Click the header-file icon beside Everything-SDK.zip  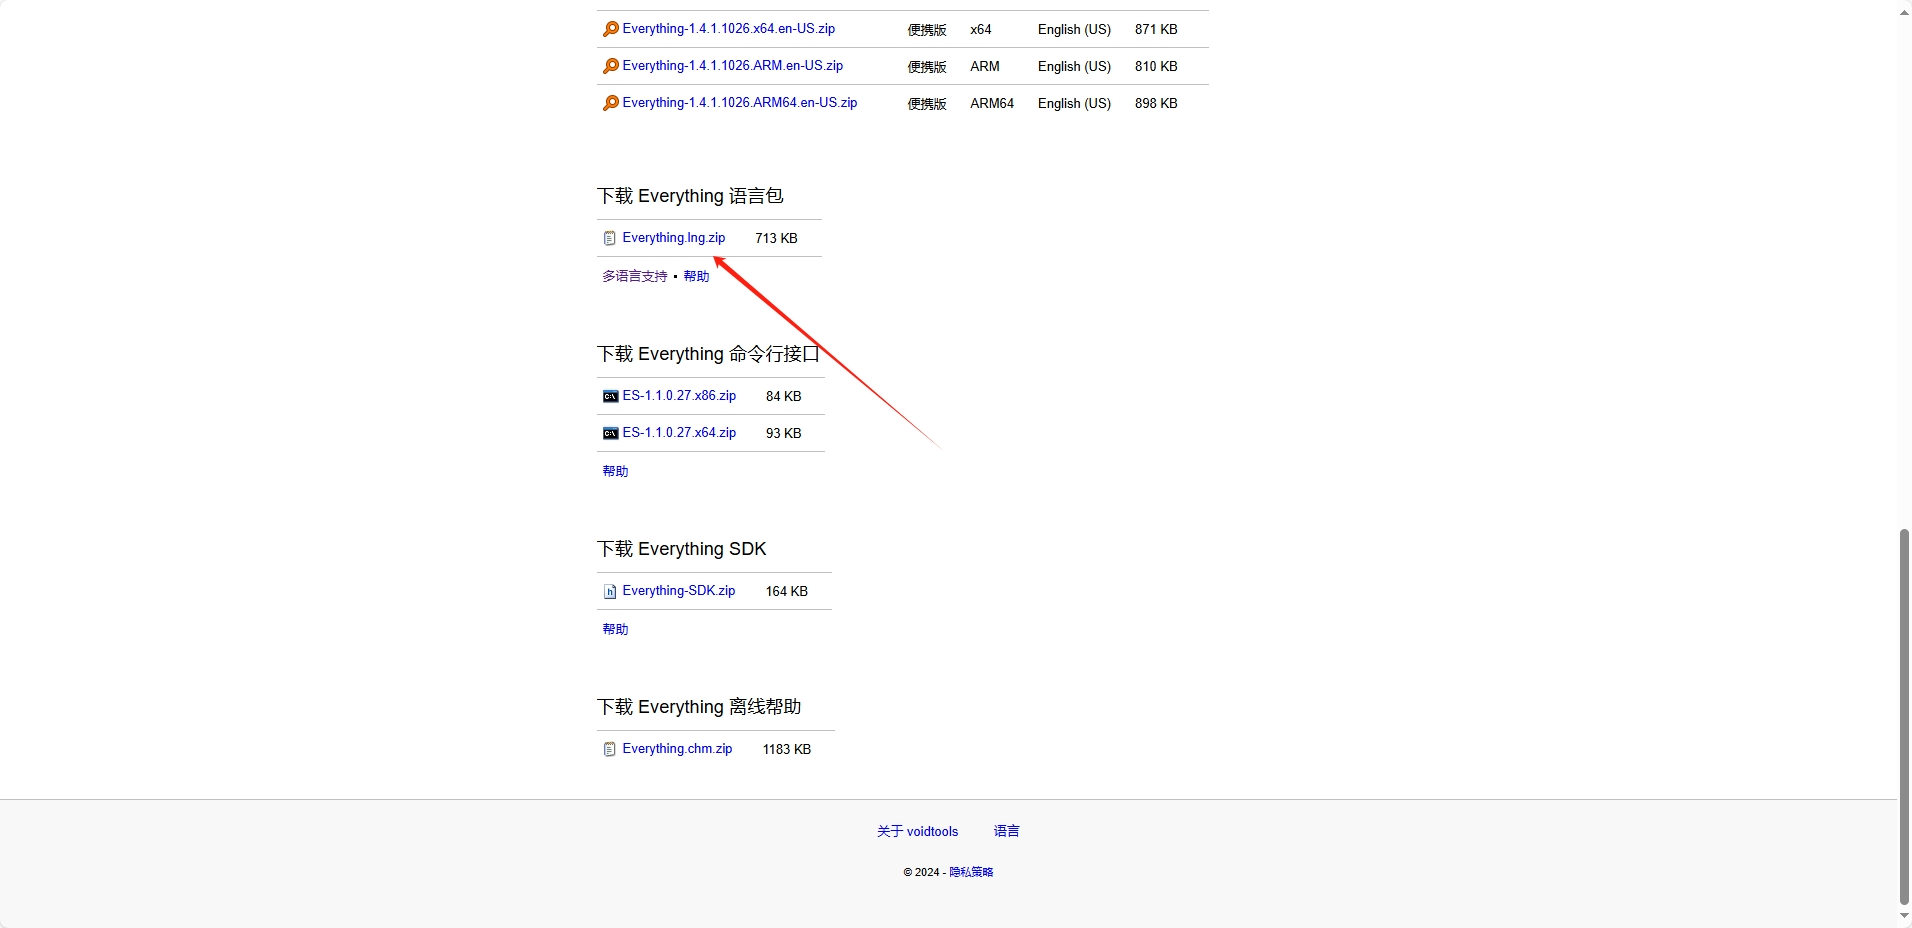(610, 591)
